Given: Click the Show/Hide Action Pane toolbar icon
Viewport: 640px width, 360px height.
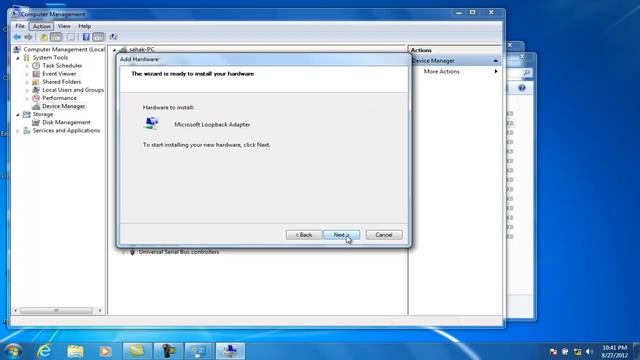Looking at the screenshot, I should pos(99,37).
